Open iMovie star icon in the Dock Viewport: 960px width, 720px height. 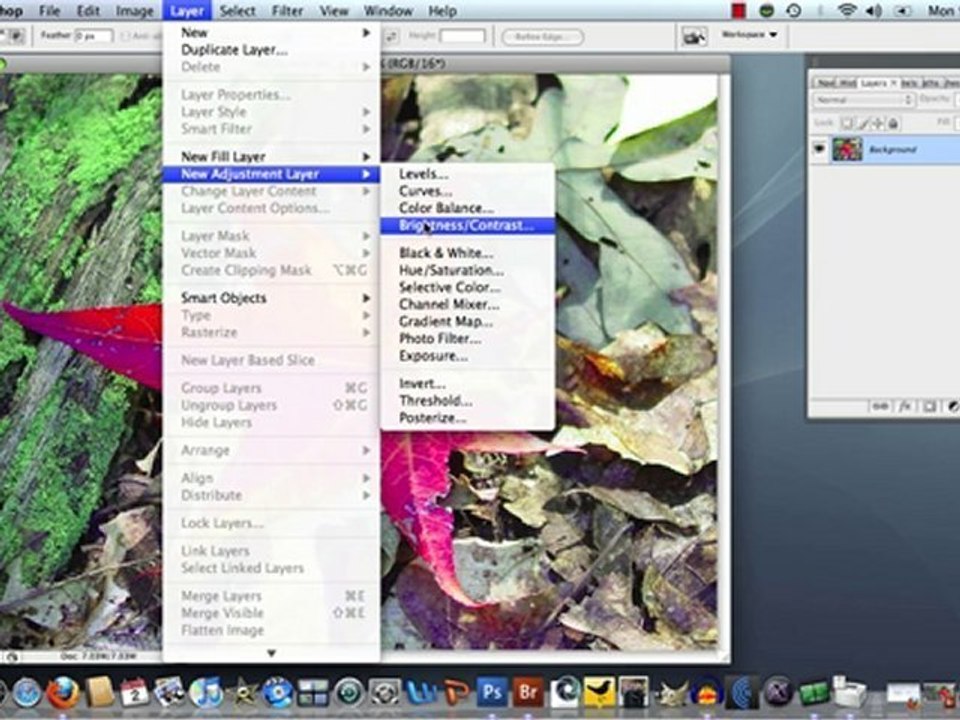coord(242,694)
